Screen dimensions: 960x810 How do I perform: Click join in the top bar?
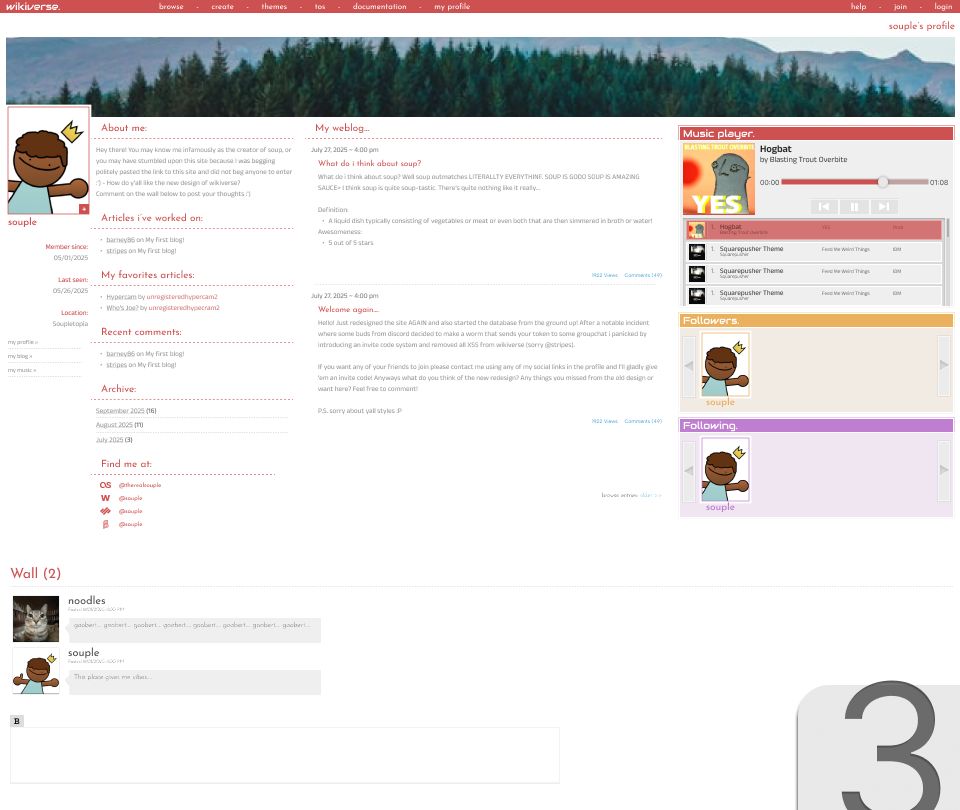pyautogui.click(x=900, y=7)
